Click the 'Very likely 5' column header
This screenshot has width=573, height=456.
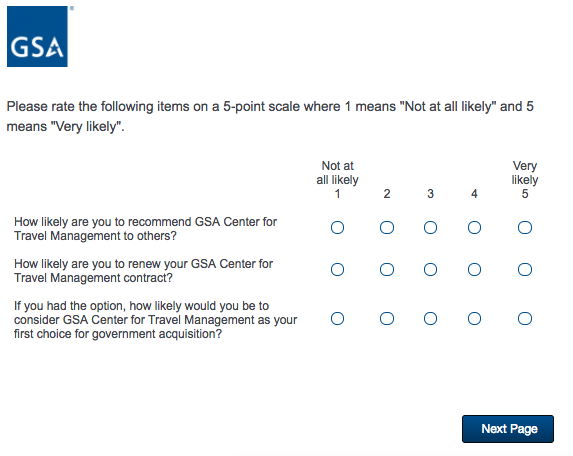click(x=525, y=179)
